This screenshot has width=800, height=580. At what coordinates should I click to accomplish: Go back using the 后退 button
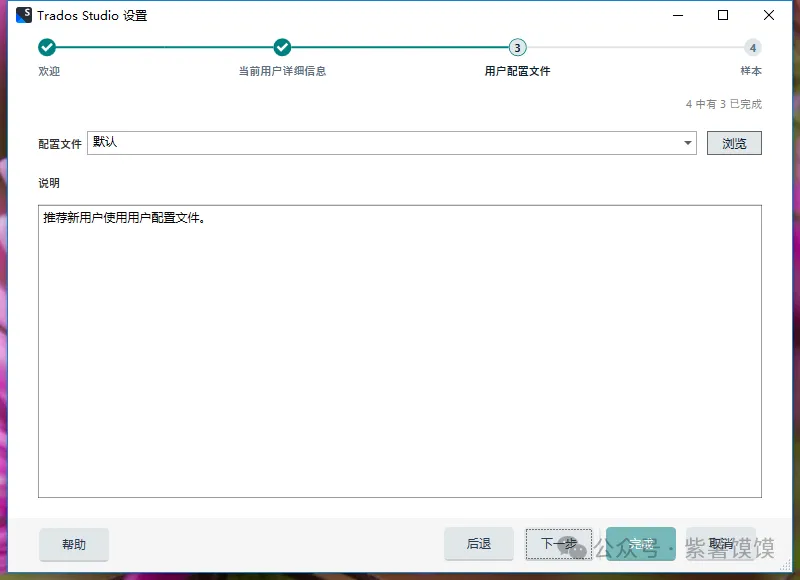(x=479, y=545)
